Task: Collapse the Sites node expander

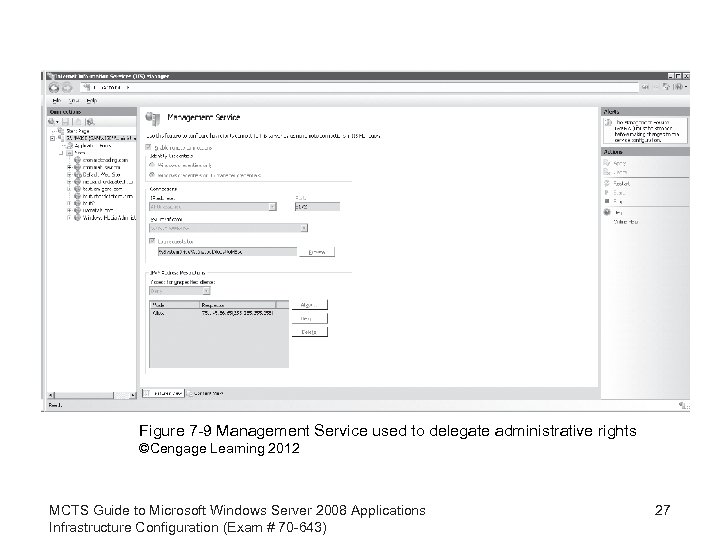Action: point(61,153)
